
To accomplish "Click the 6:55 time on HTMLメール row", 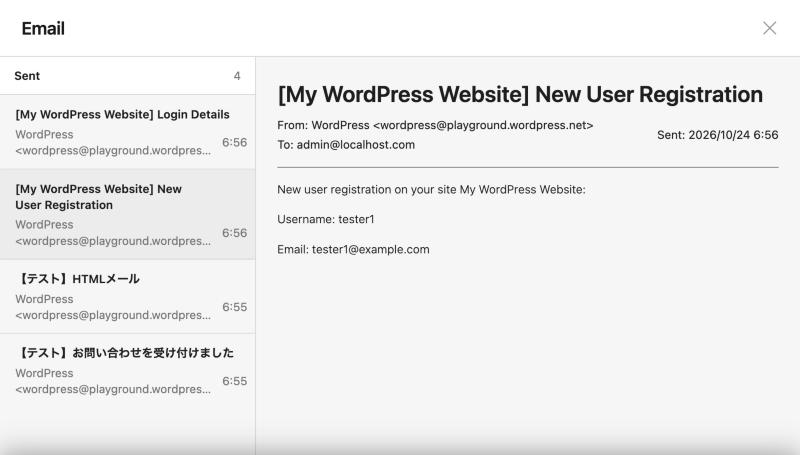I will click(x=235, y=307).
